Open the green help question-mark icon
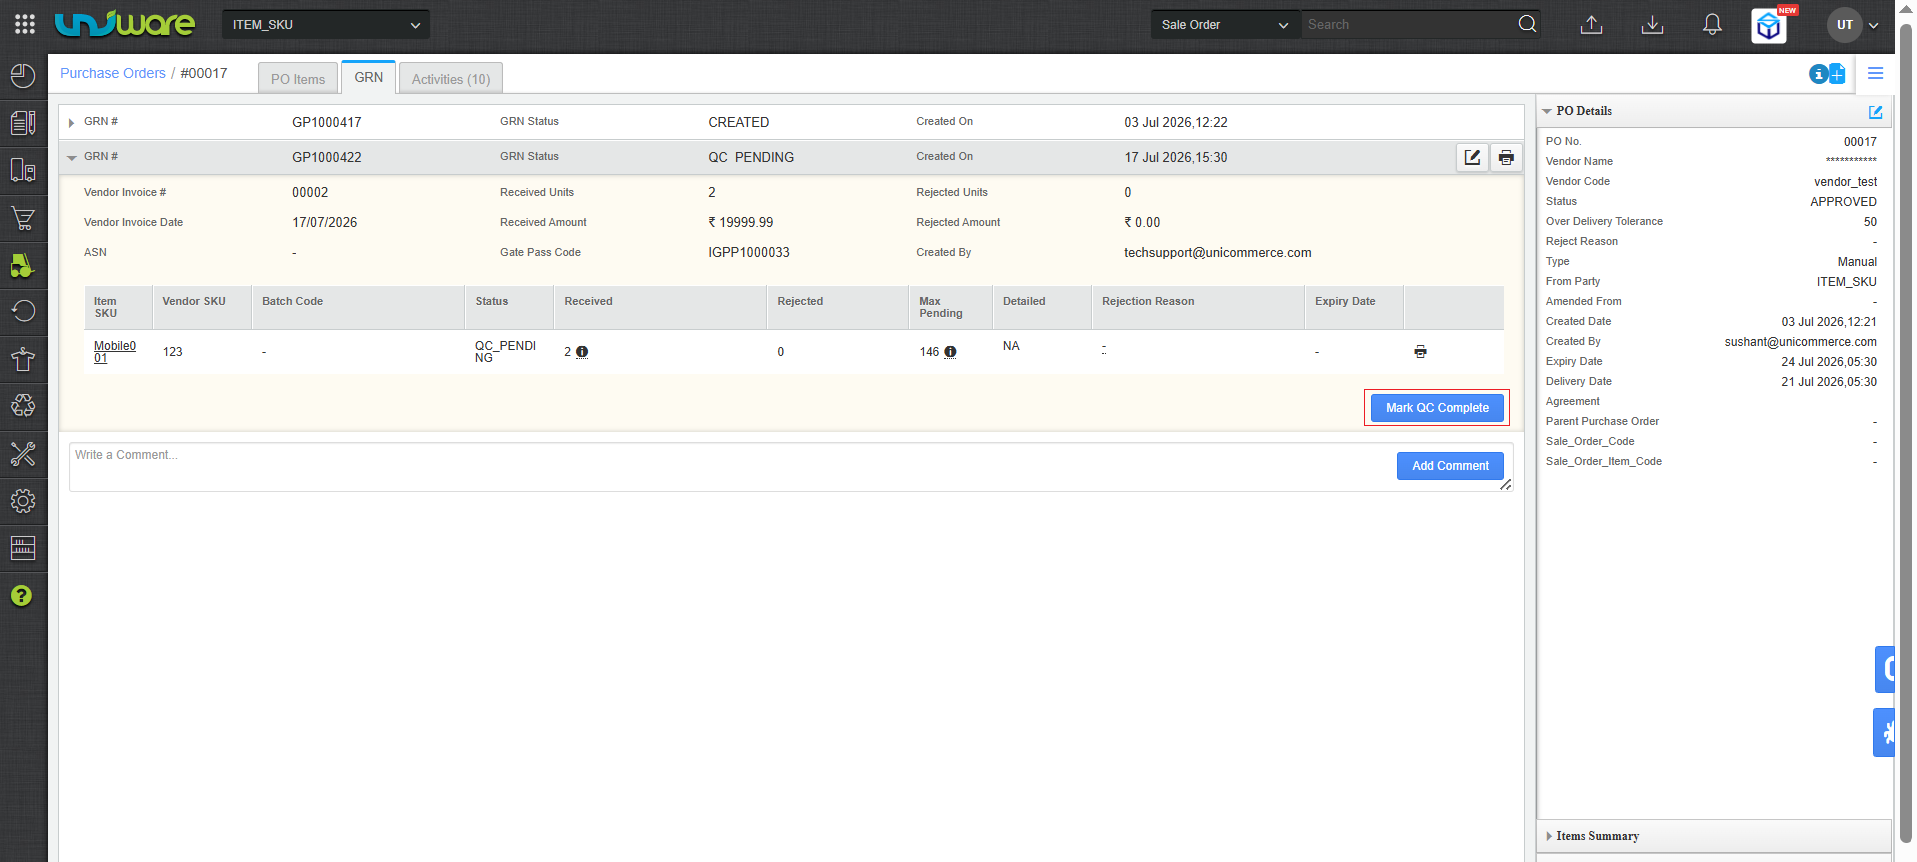 pyautogui.click(x=21, y=596)
